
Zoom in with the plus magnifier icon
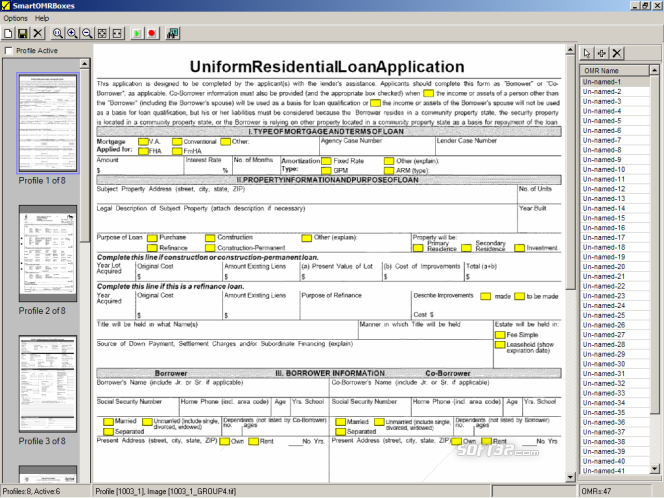tap(72, 33)
